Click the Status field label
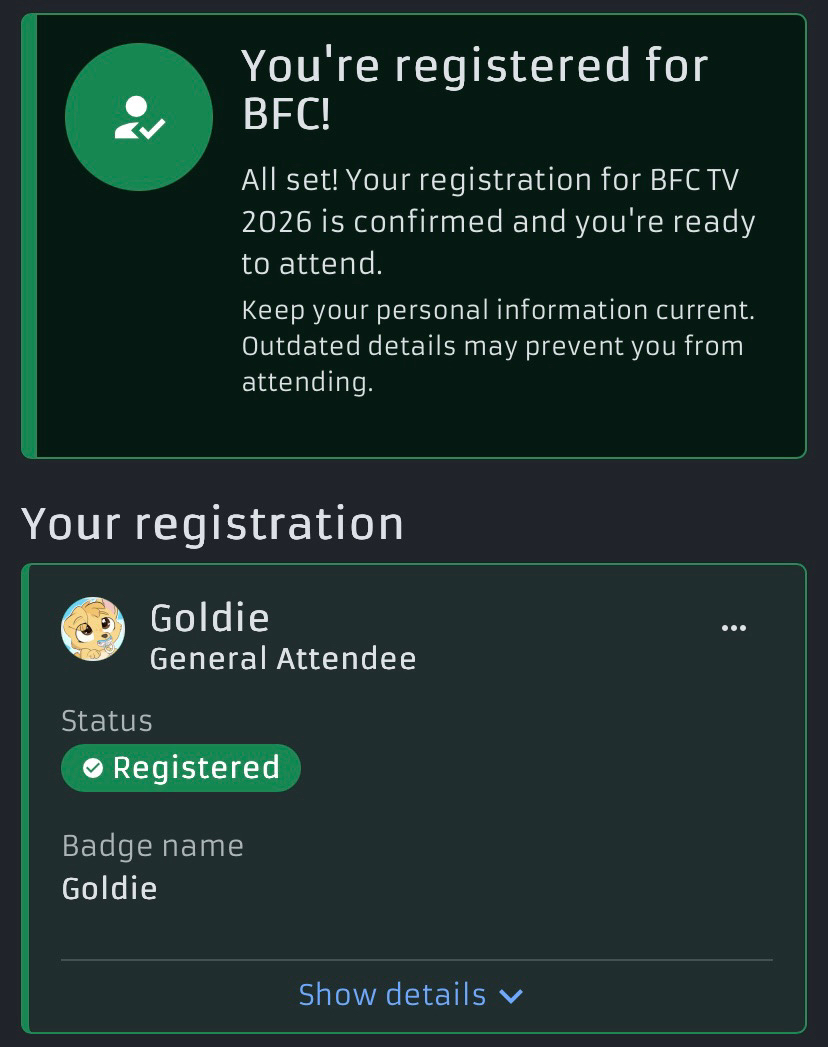The image size is (828, 1047). [107, 721]
